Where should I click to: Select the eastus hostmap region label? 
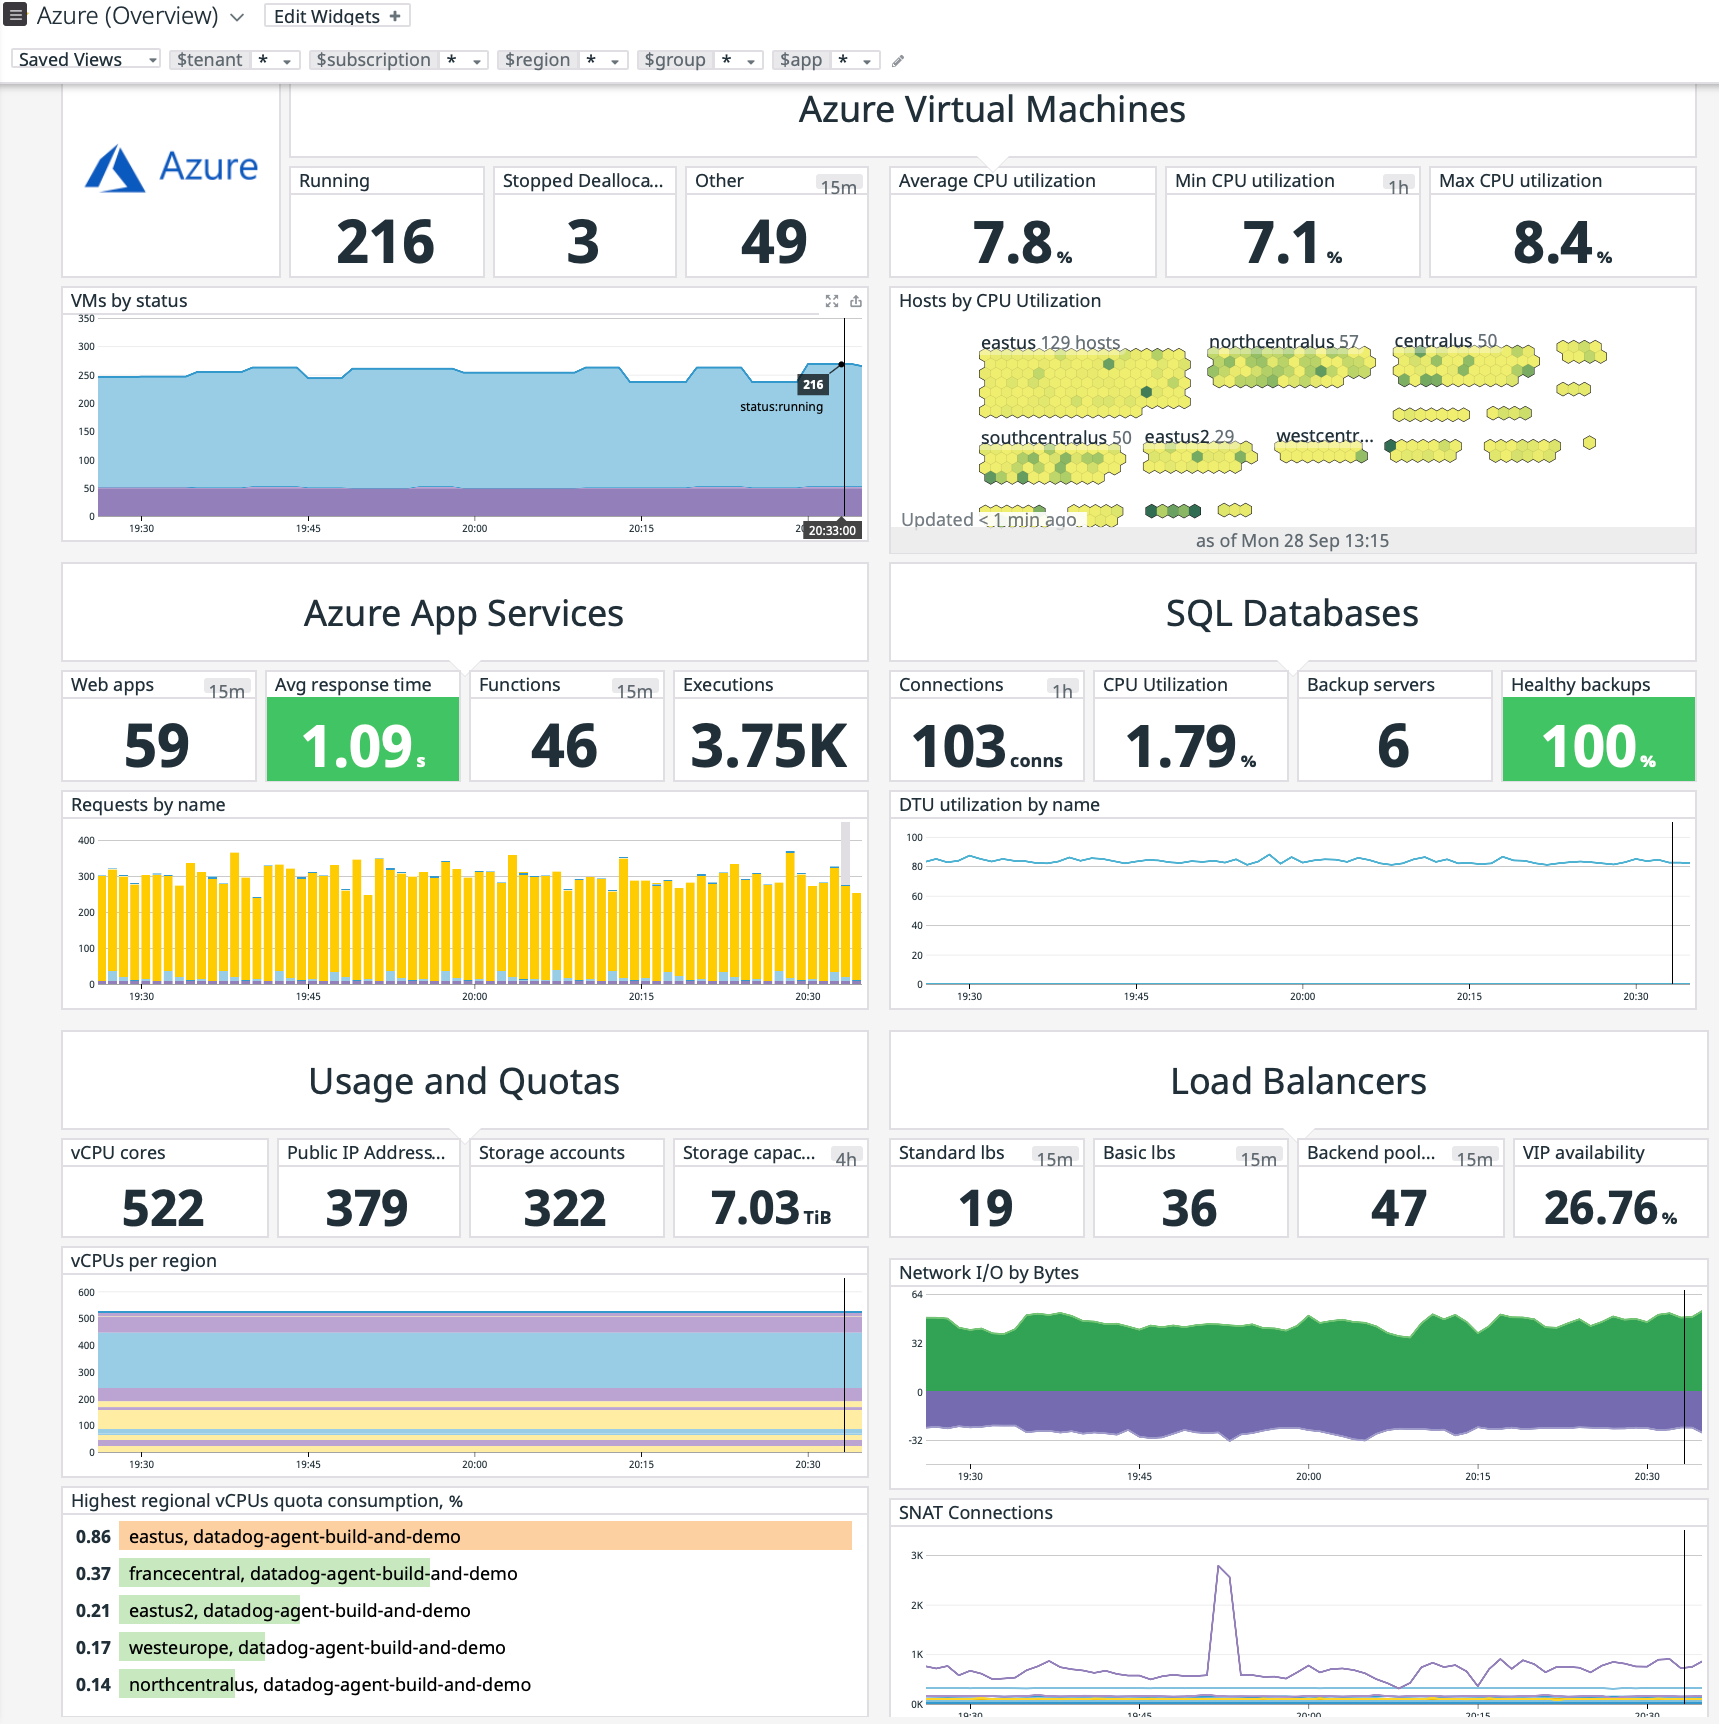click(x=1007, y=343)
